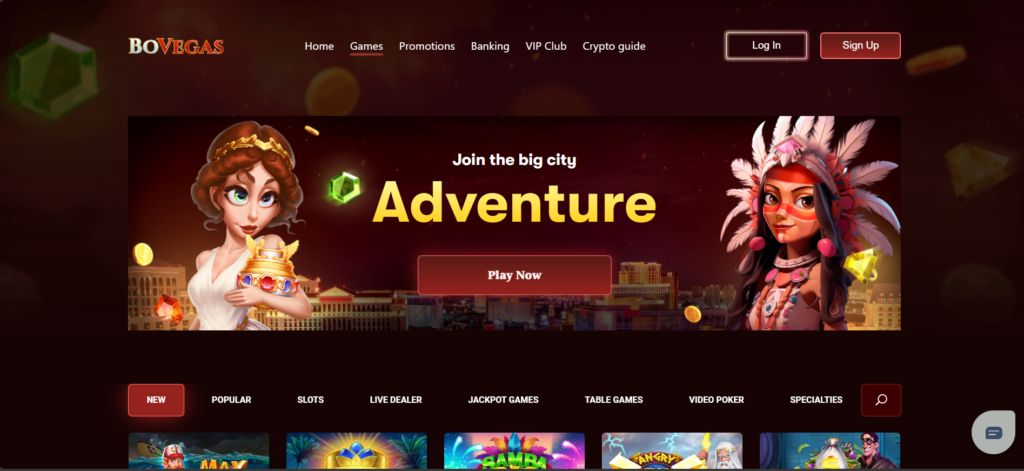Open the VIDEO POKER category
1024x471 pixels.
coord(716,400)
